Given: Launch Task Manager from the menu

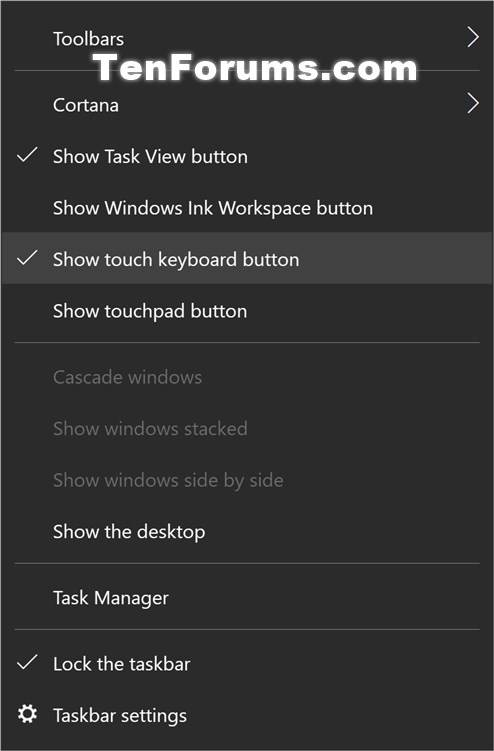Looking at the screenshot, I should (x=247, y=598).
